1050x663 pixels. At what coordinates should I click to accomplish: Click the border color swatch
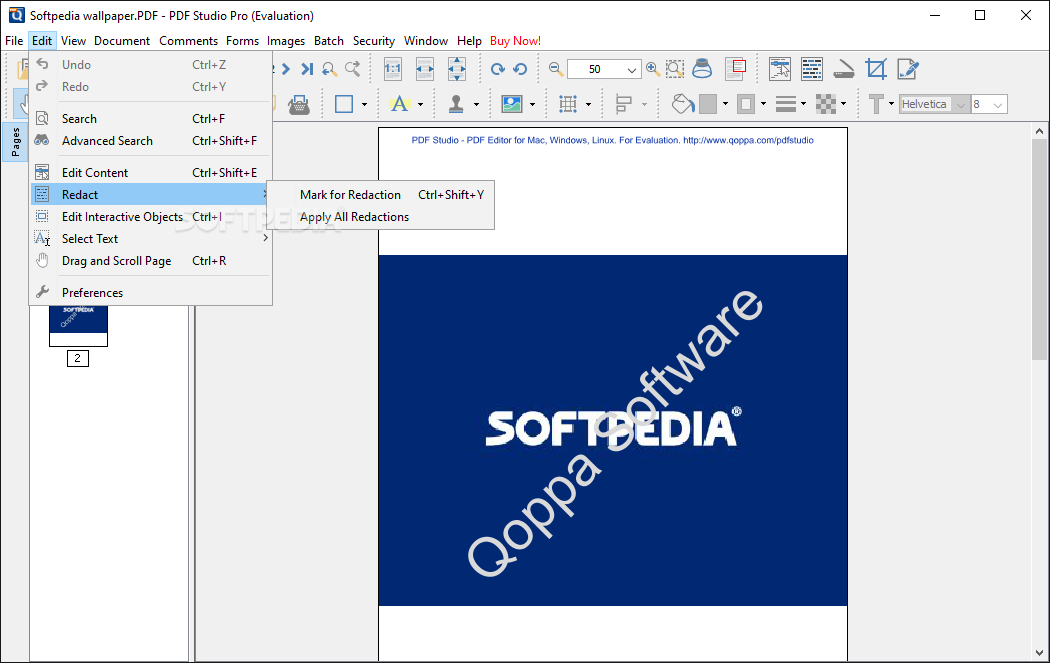[746, 104]
